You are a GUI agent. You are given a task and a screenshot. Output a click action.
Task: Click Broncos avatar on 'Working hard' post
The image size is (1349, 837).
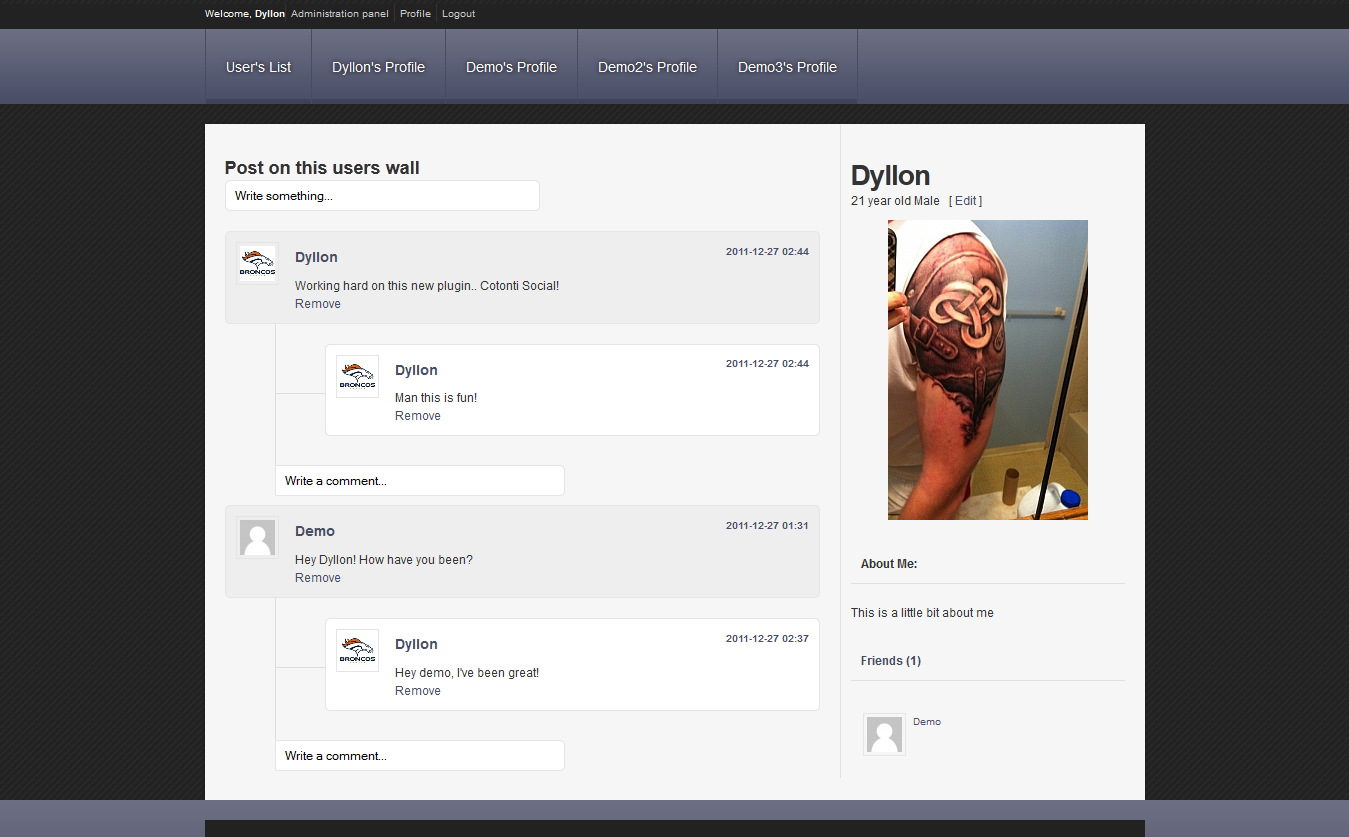click(257, 264)
